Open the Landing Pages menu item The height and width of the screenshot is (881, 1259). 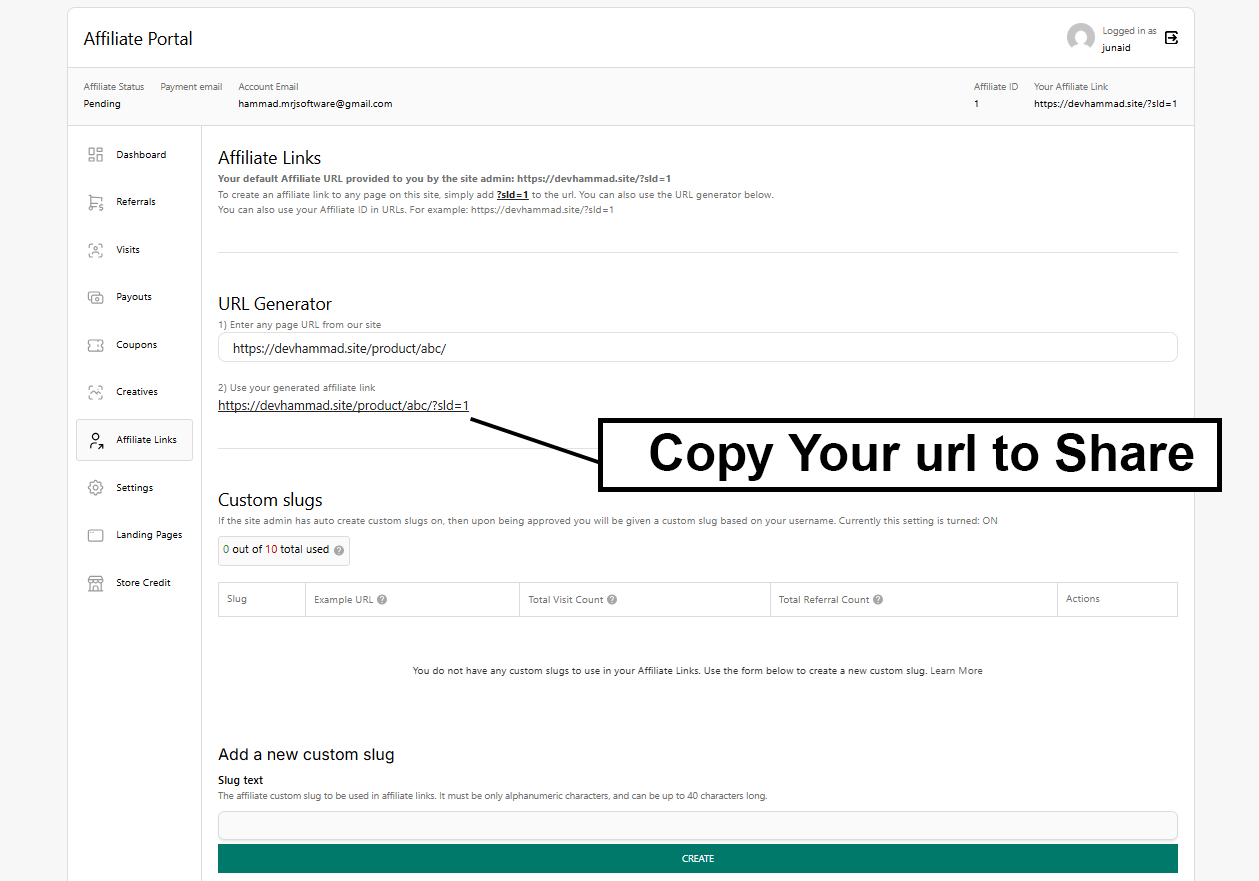[148, 535]
